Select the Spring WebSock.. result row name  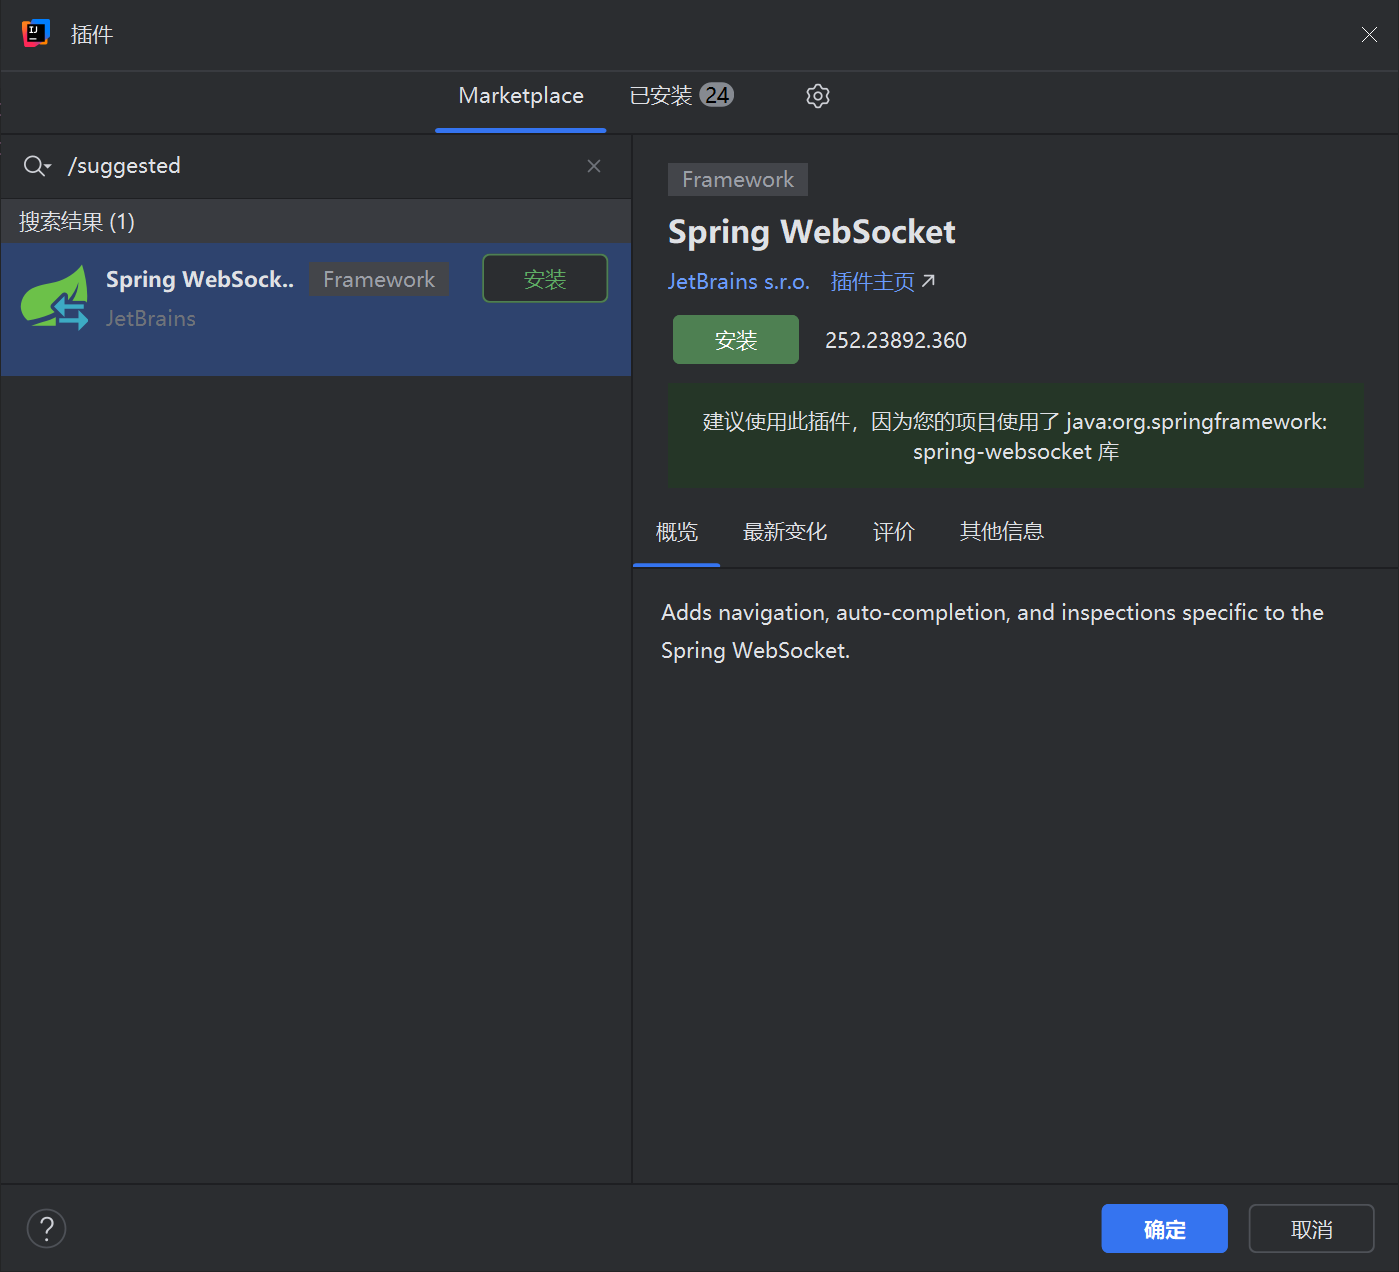pyautogui.click(x=200, y=280)
